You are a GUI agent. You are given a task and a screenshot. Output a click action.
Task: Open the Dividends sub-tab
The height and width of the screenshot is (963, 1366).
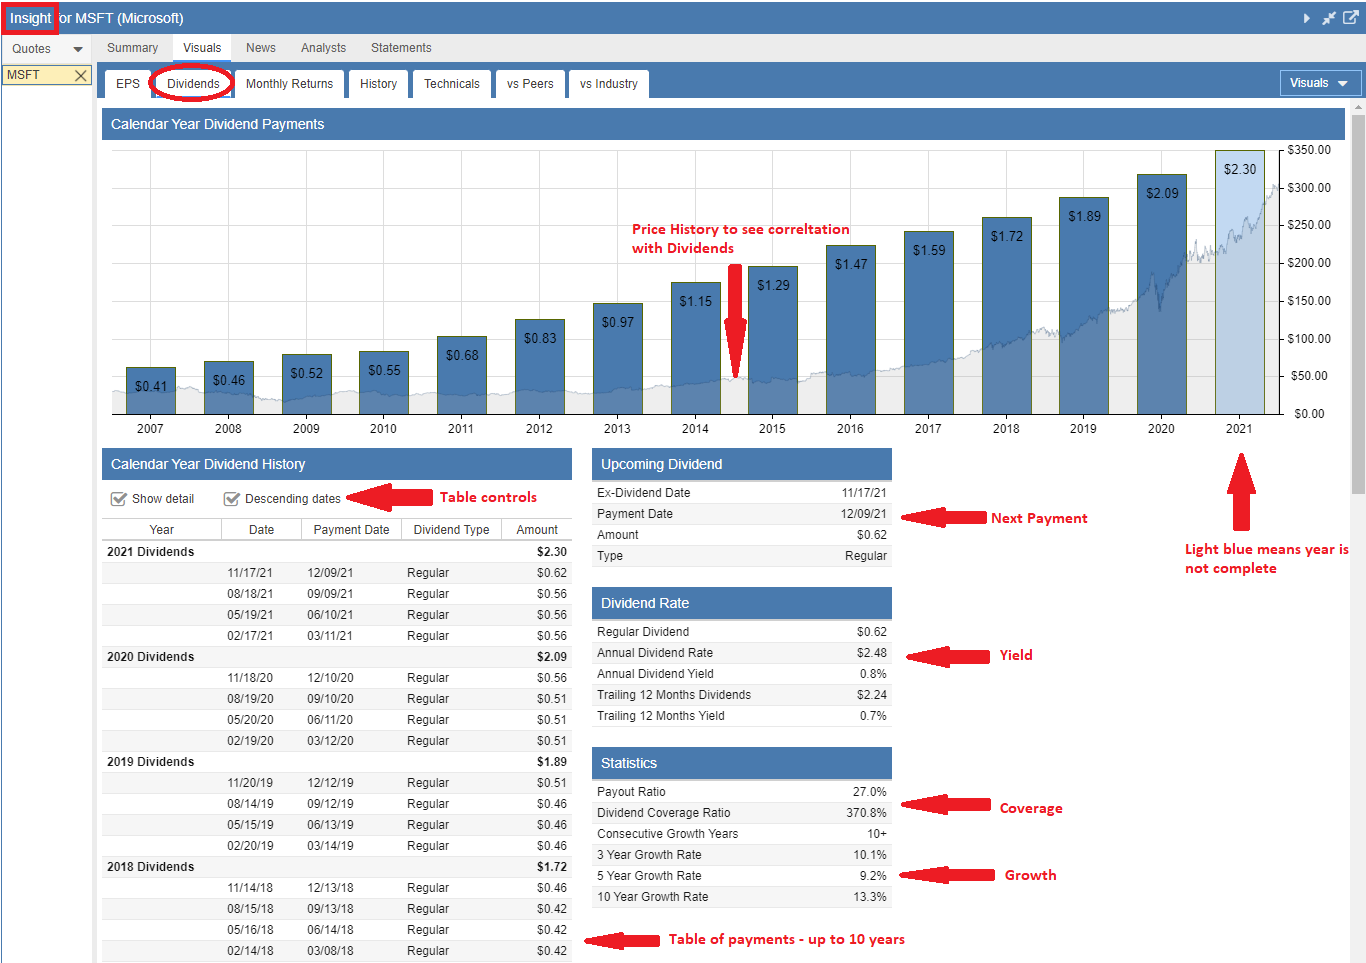tap(193, 84)
